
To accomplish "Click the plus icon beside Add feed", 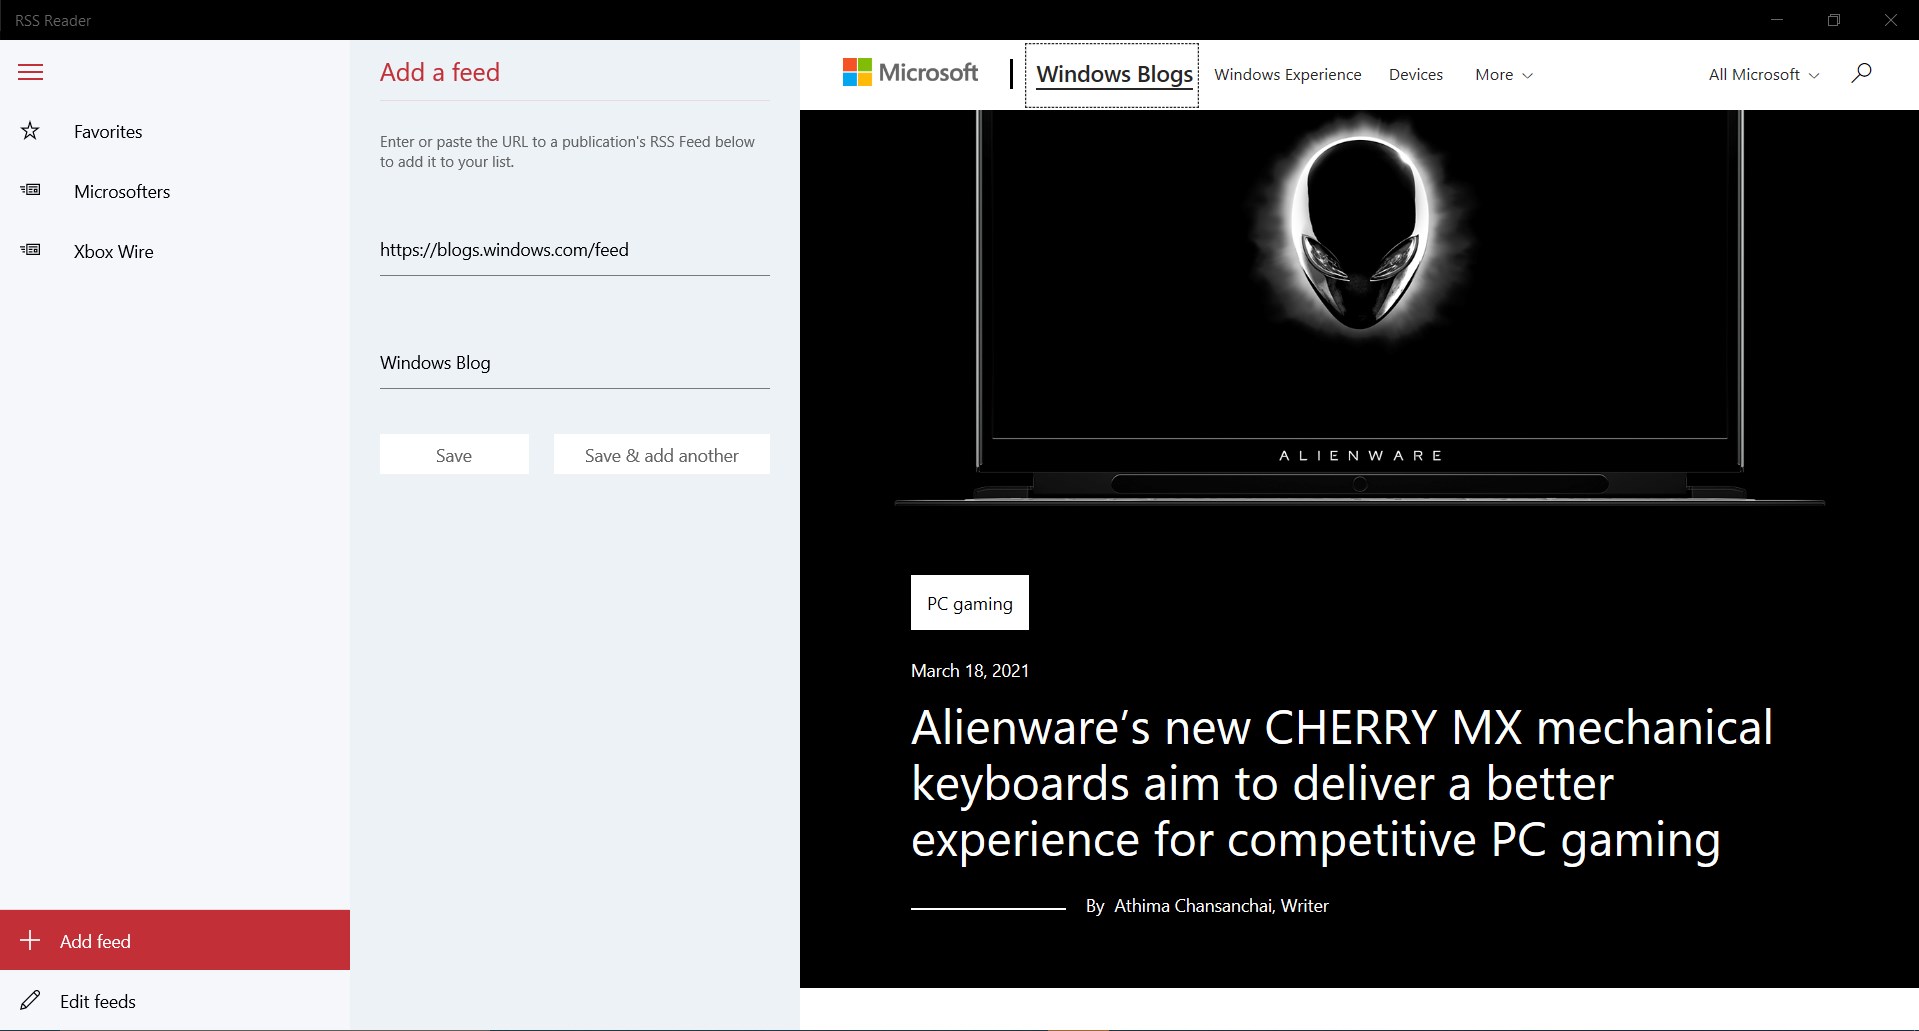I will click(x=30, y=940).
